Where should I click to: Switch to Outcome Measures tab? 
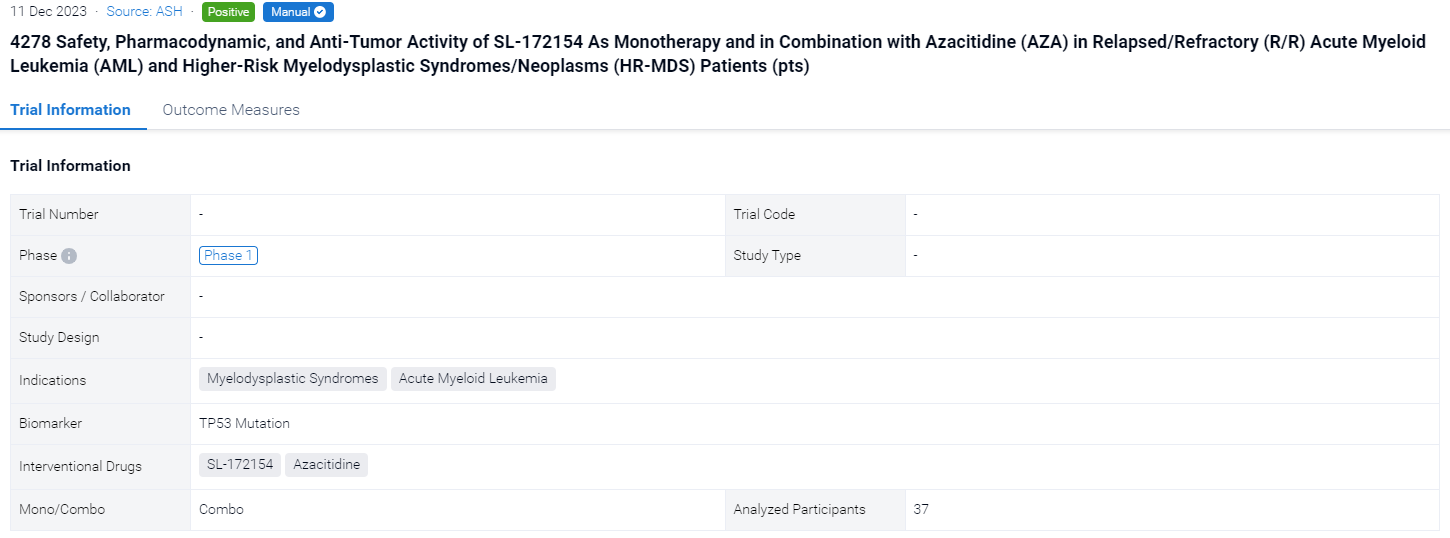pos(231,110)
